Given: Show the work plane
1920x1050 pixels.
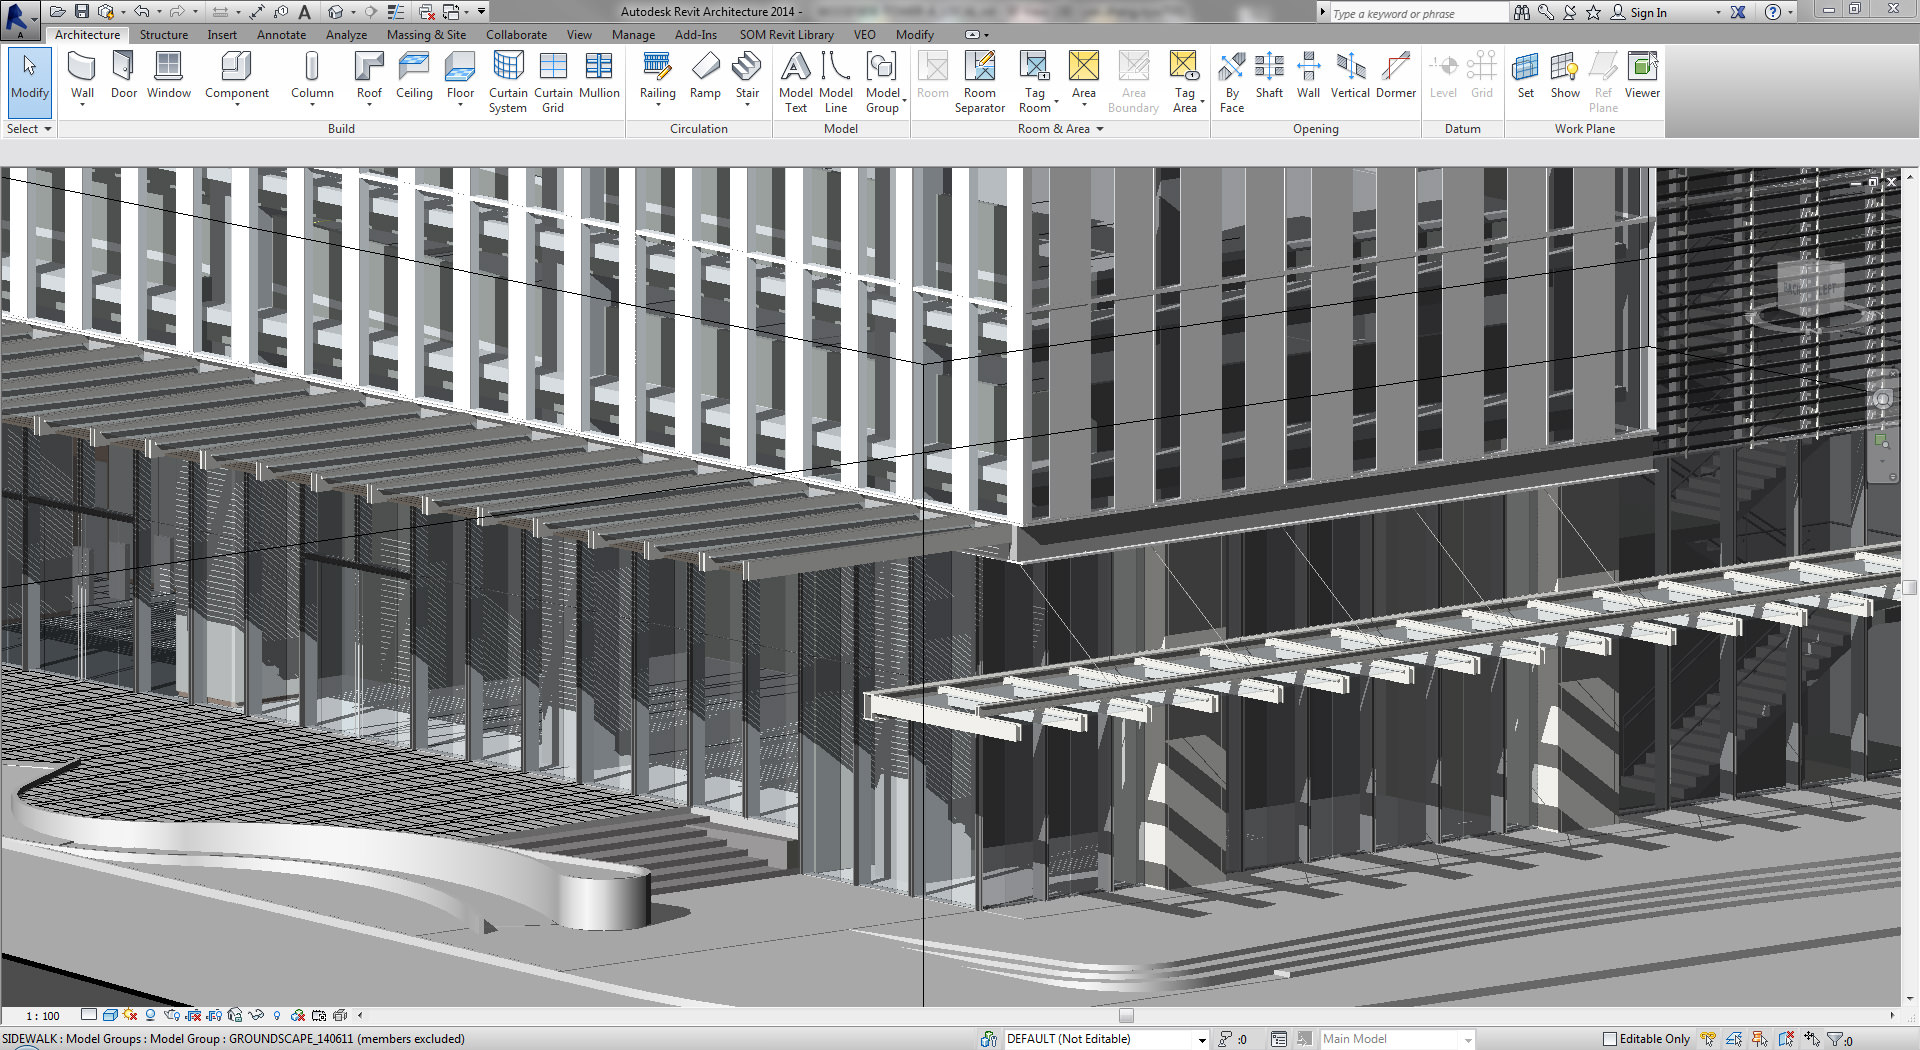Looking at the screenshot, I should pyautogui.click(x=1565, y=77).
